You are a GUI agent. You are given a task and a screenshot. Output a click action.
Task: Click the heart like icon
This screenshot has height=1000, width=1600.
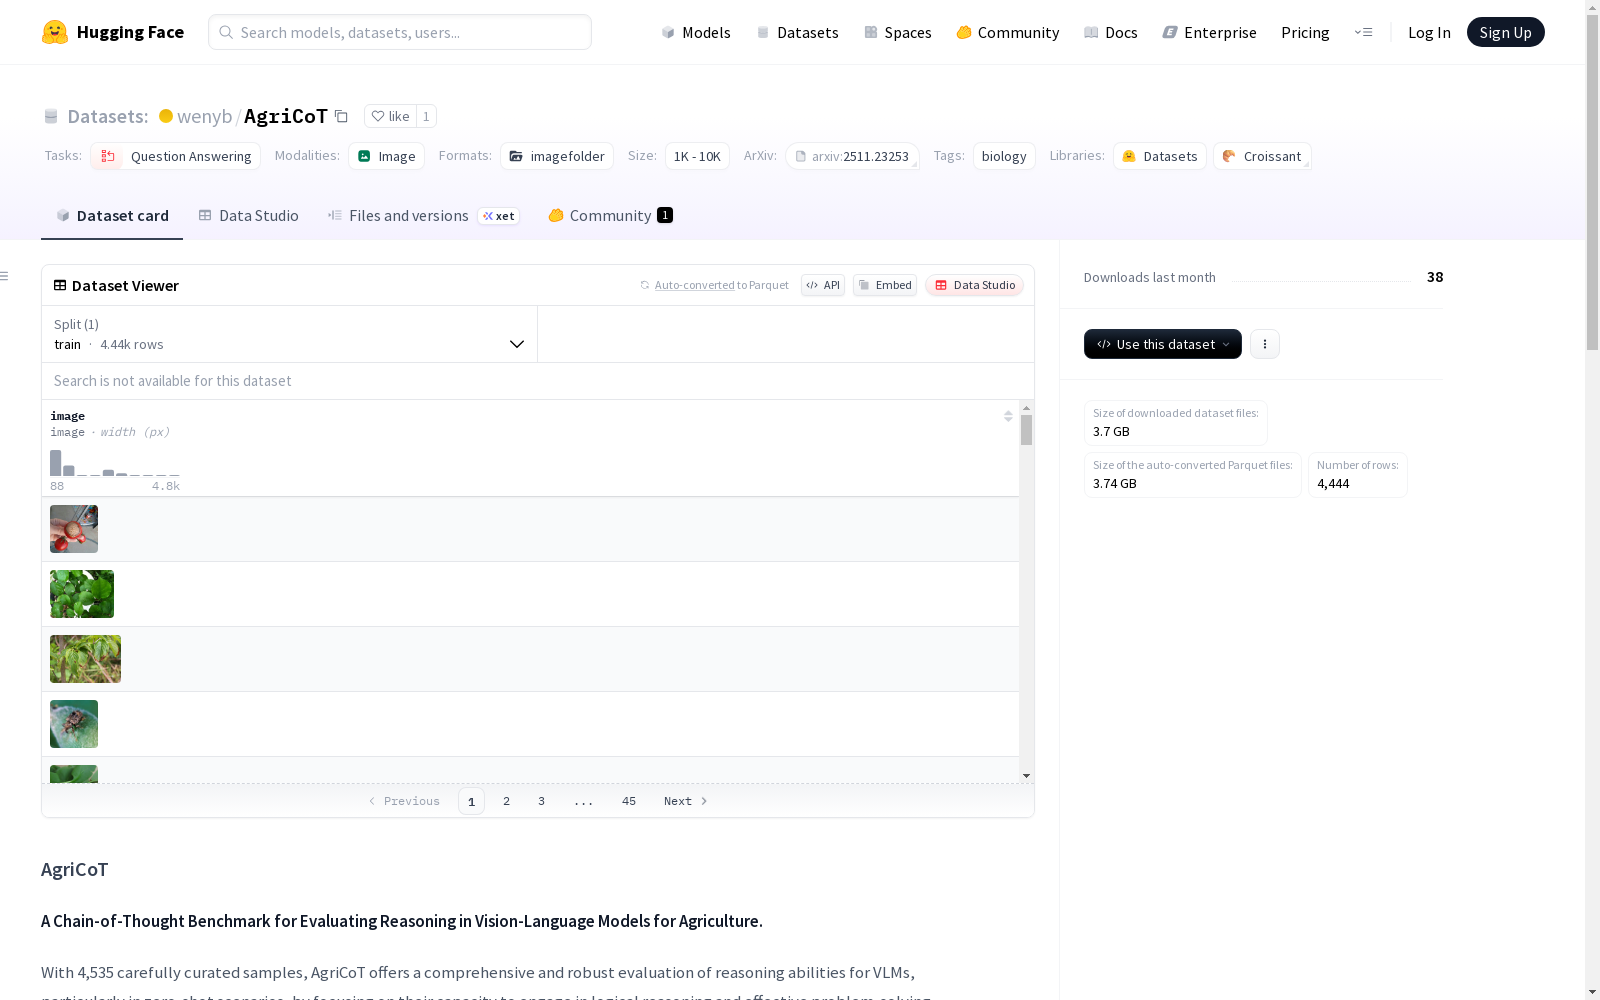pos(378,116)
